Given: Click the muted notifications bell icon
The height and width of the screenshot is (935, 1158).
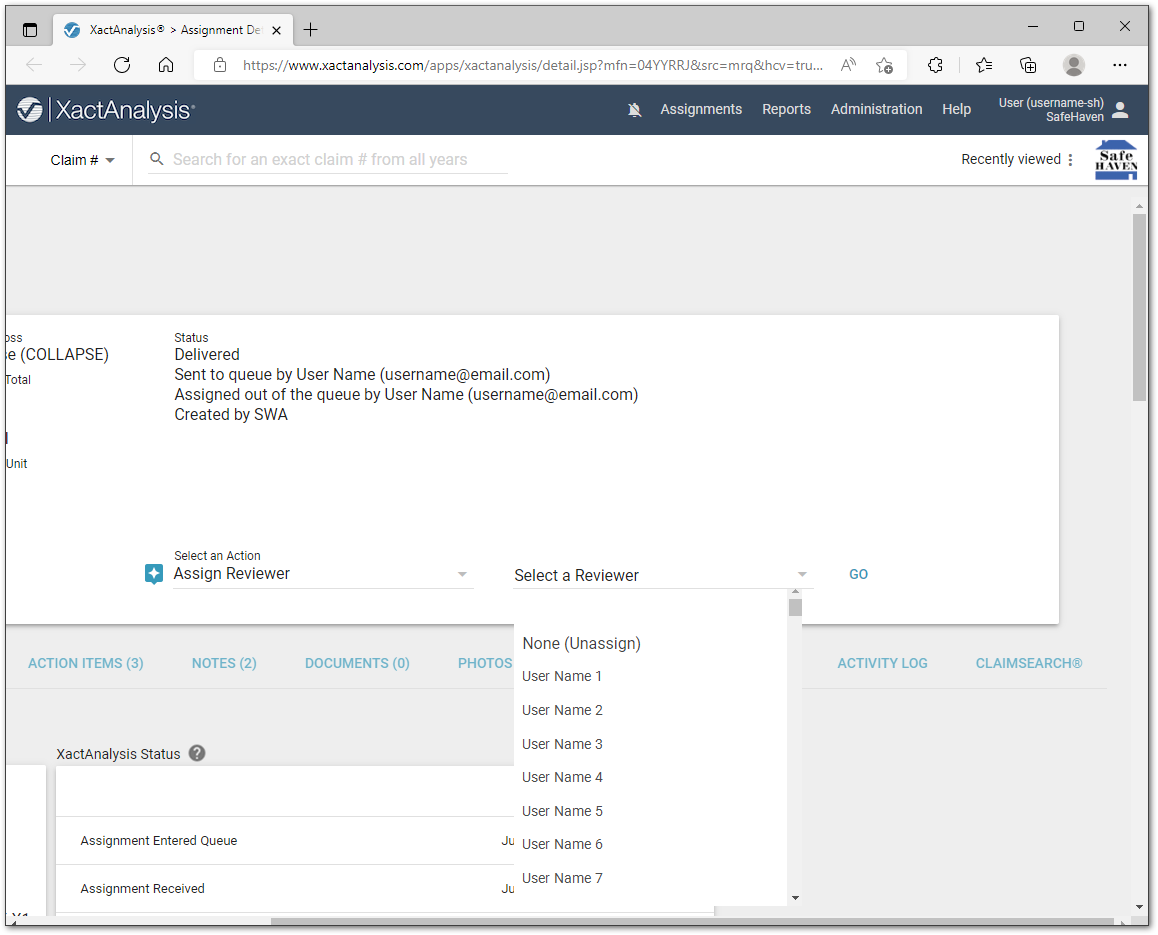Looking at the screenshot, I should (x=634, y=110).
